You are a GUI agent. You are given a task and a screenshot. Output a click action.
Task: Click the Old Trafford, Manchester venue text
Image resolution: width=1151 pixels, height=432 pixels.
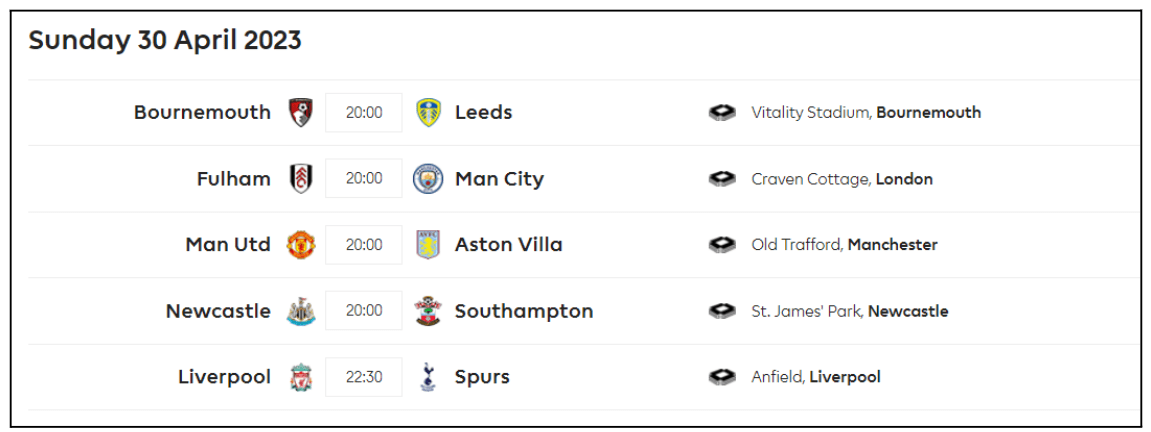(844, 245)
